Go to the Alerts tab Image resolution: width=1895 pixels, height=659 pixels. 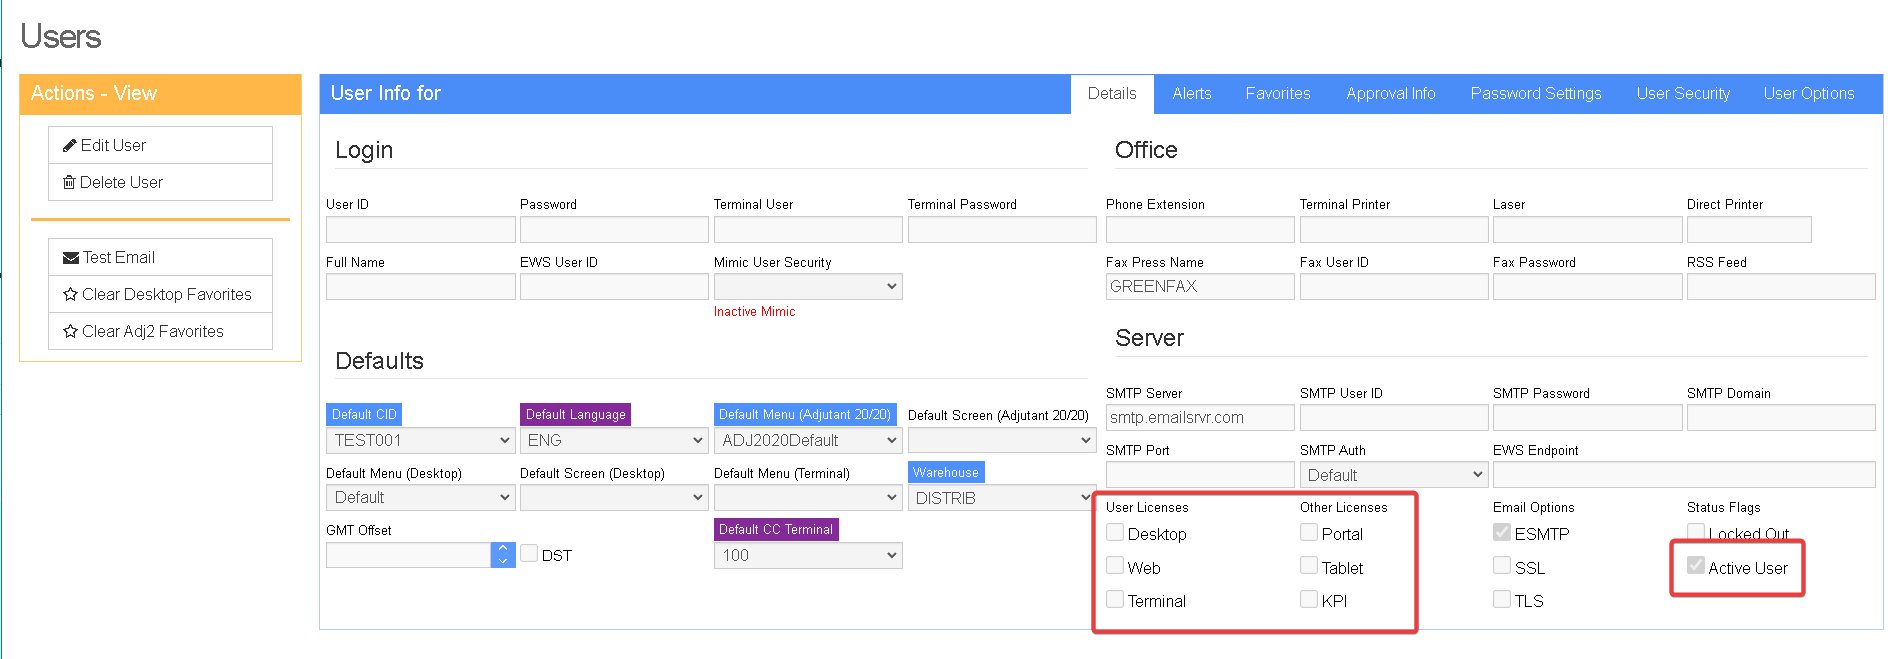click(x=1191, y=94)
